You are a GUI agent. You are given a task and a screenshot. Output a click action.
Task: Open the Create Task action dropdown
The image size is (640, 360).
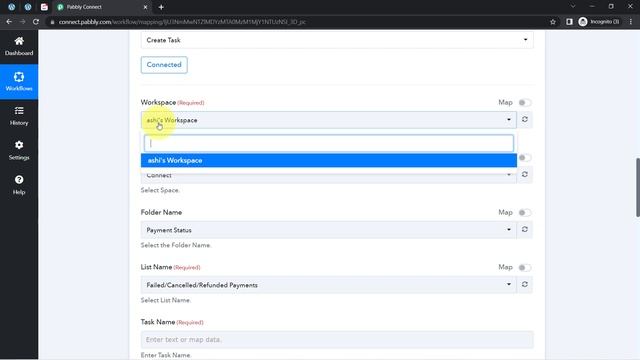tap(337, 40)
